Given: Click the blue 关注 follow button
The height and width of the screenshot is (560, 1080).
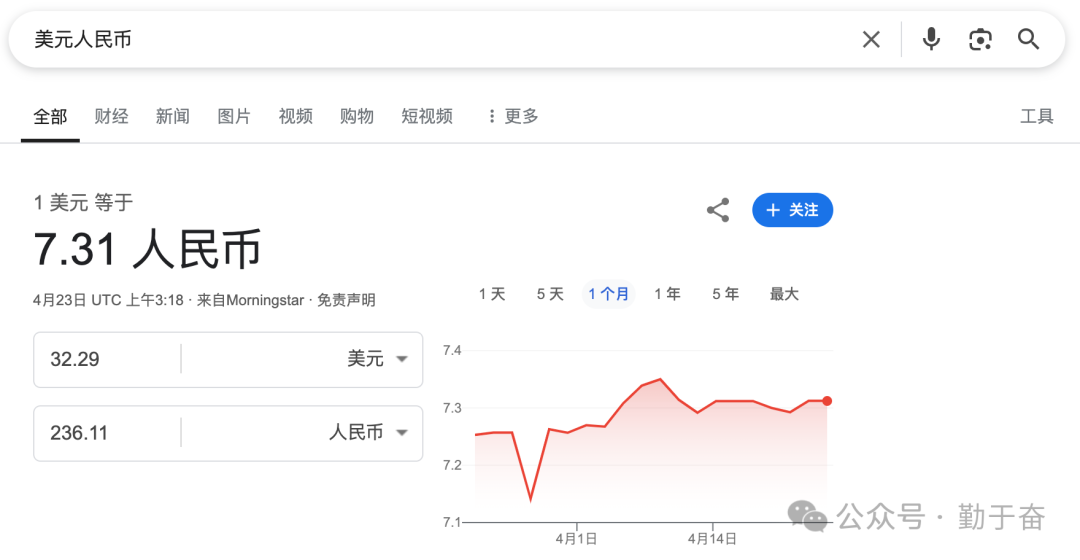Looking at the screenshot, I should click(792, 210).
